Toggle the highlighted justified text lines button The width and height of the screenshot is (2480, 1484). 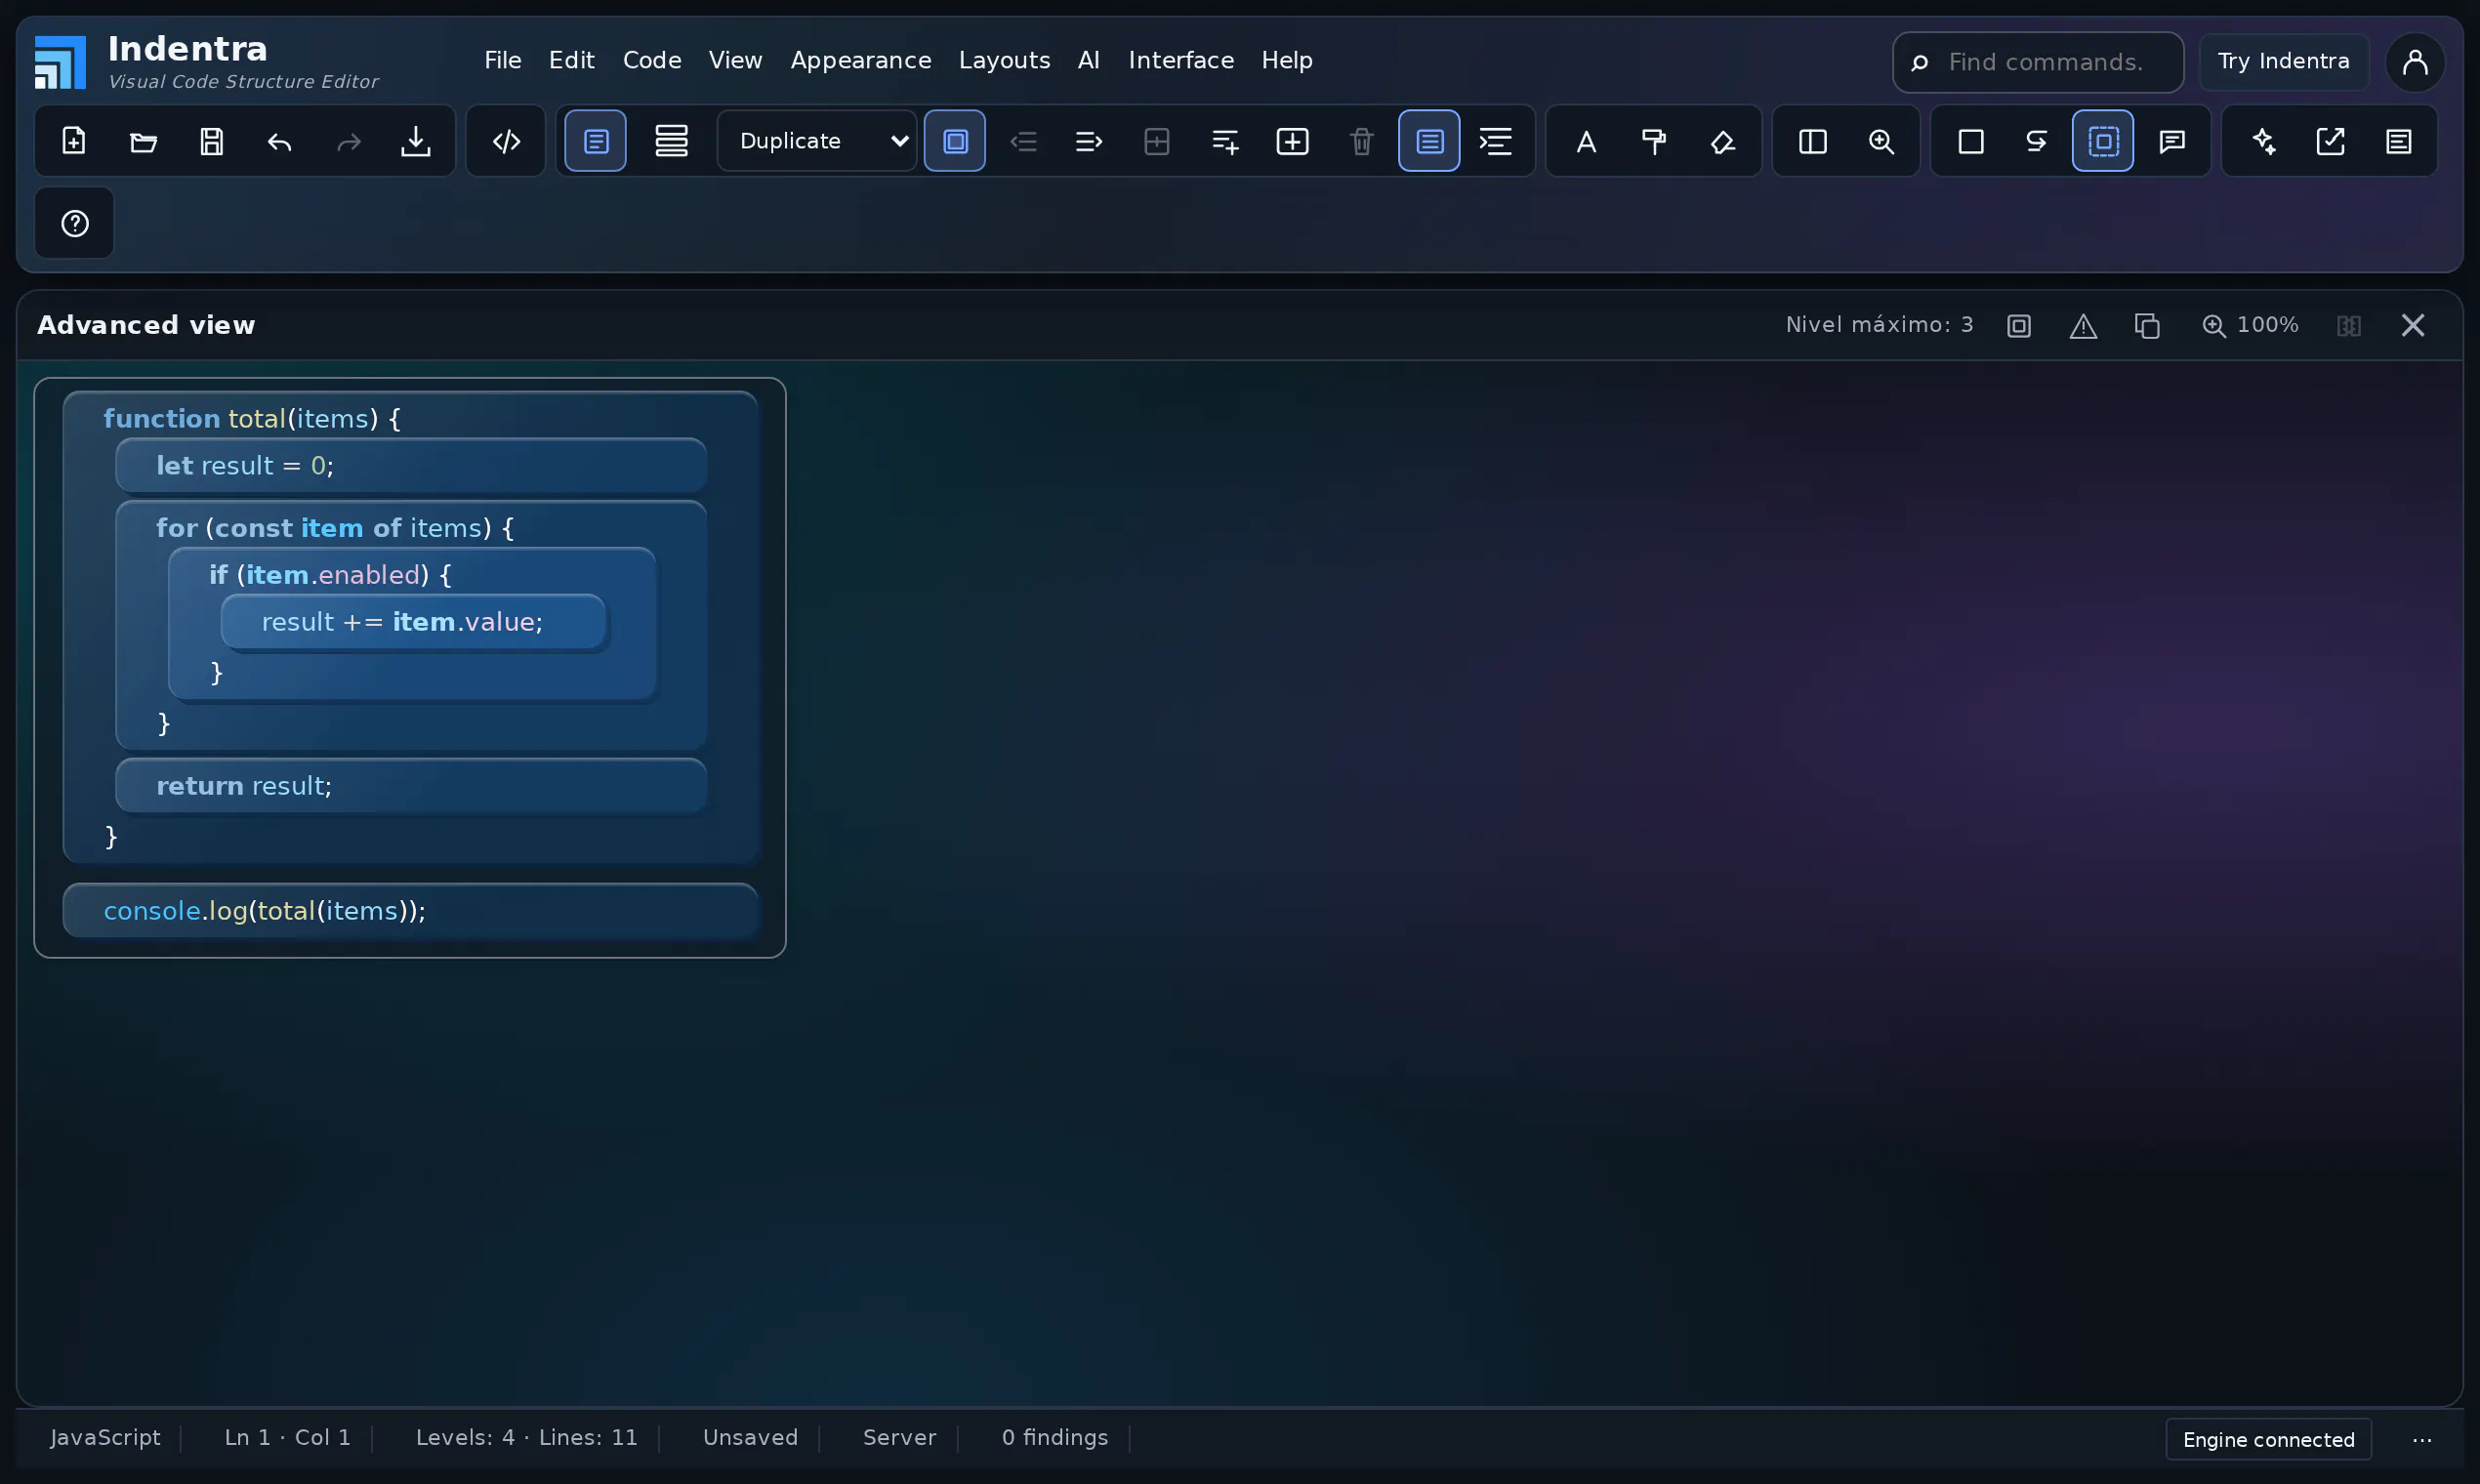tap(1429, 141)
